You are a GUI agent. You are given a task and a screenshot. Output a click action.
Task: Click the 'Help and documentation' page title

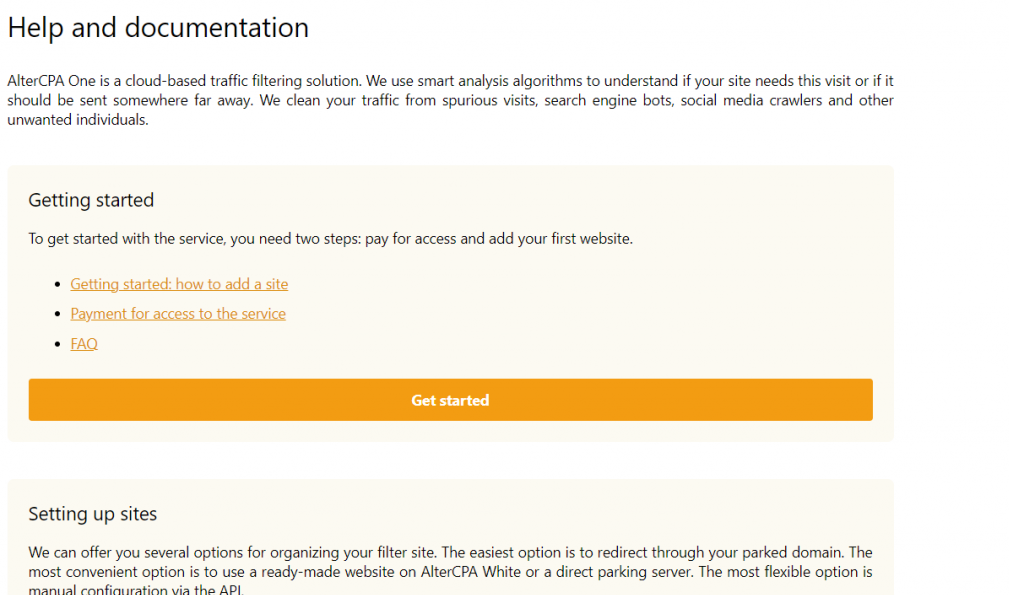coord(158,28)
